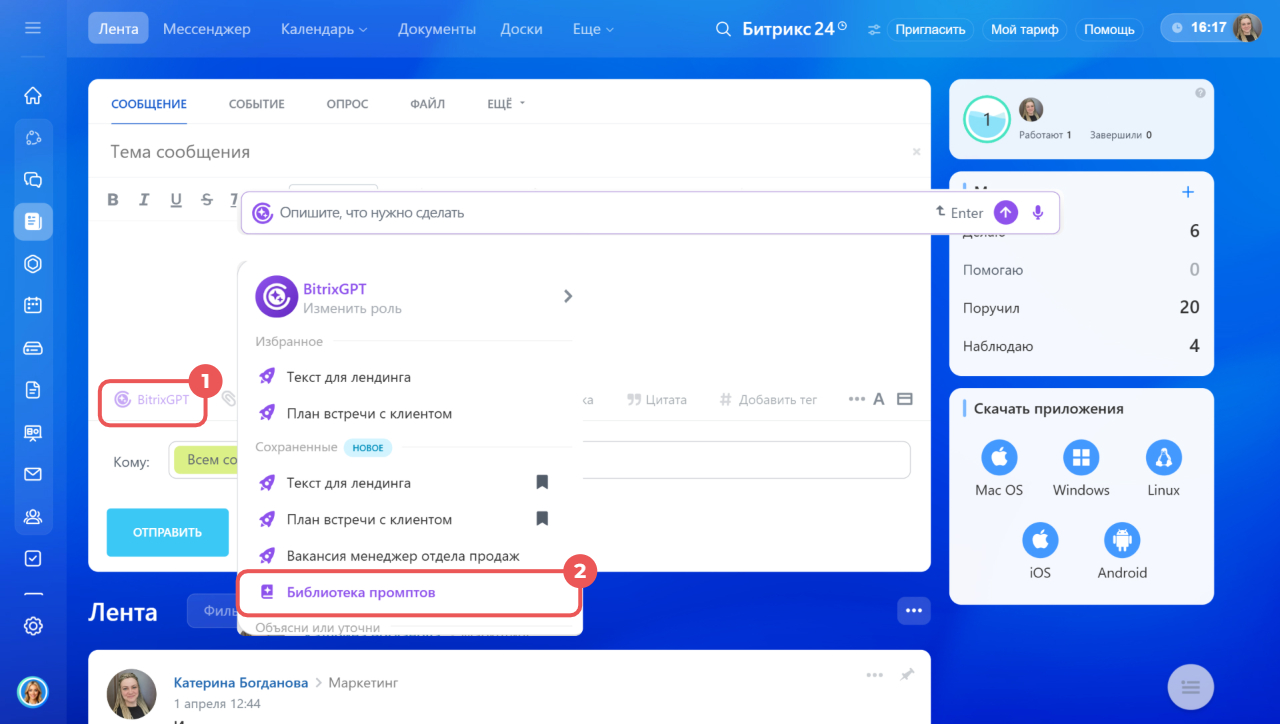Open the search magnifier icon
Image resolution: width=1280 pixels, height=724 pixels.
pyautogui.click(x=723, y=29)
